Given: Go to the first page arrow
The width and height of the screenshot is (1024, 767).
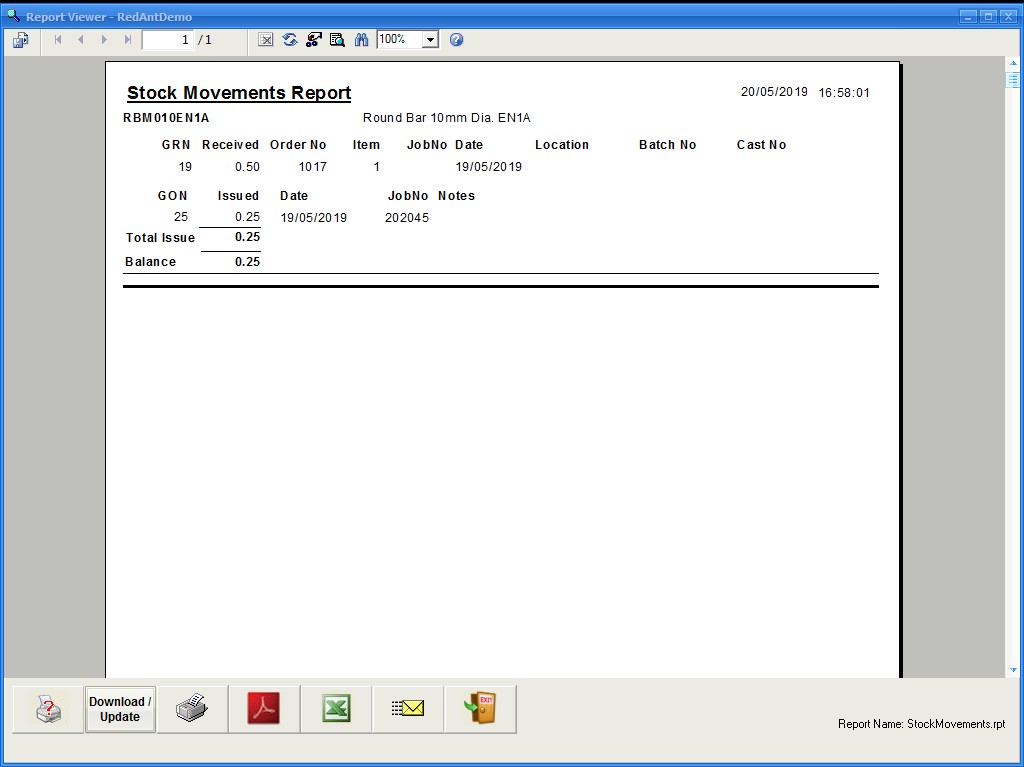Looking at the screenshot, I should (57, 40).
